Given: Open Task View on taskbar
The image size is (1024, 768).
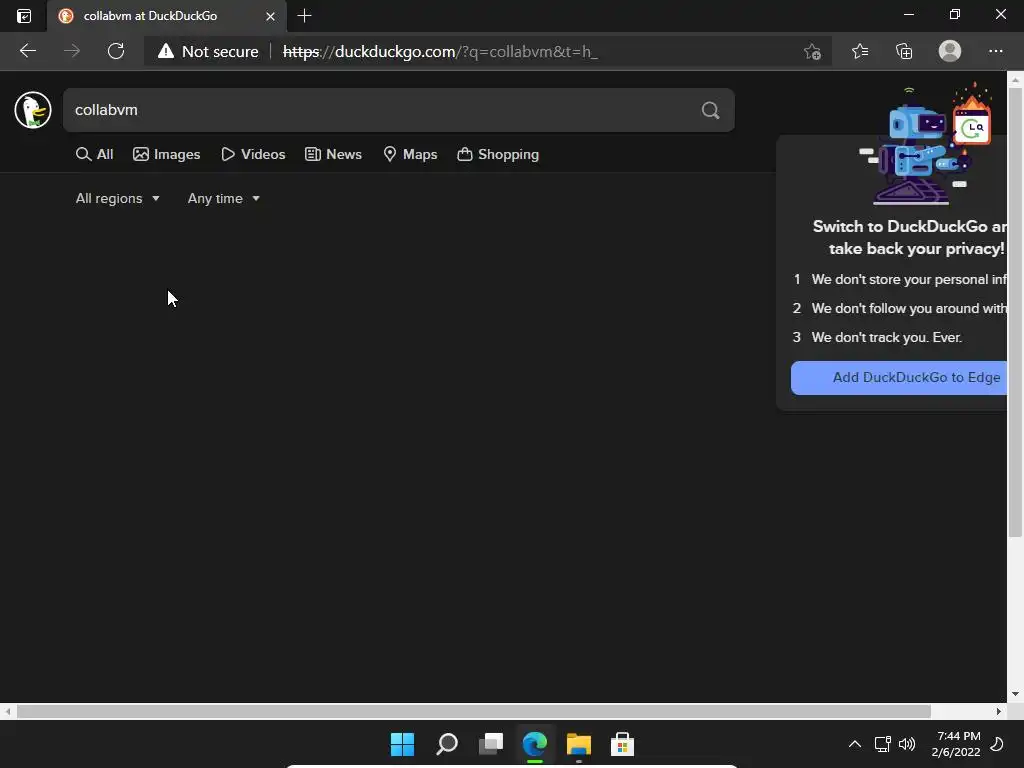Looking at the screenshot, I should (490, 744).
